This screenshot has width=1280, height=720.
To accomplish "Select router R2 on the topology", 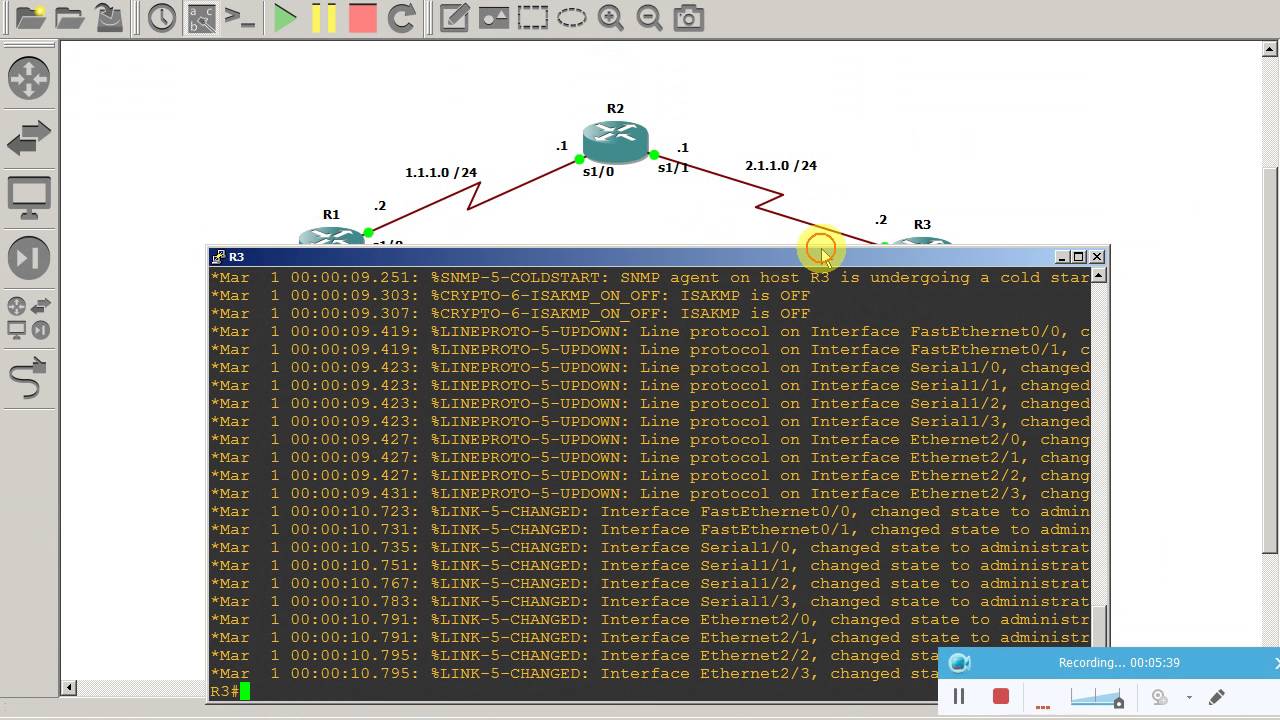I will [x=615, y=142].
